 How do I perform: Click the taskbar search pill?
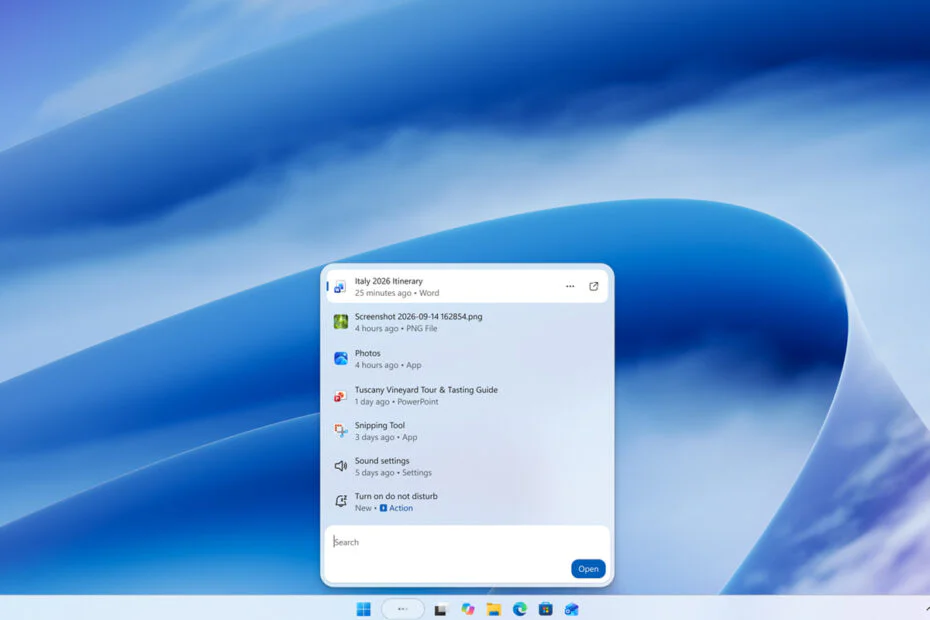click(x=403, y=609)
